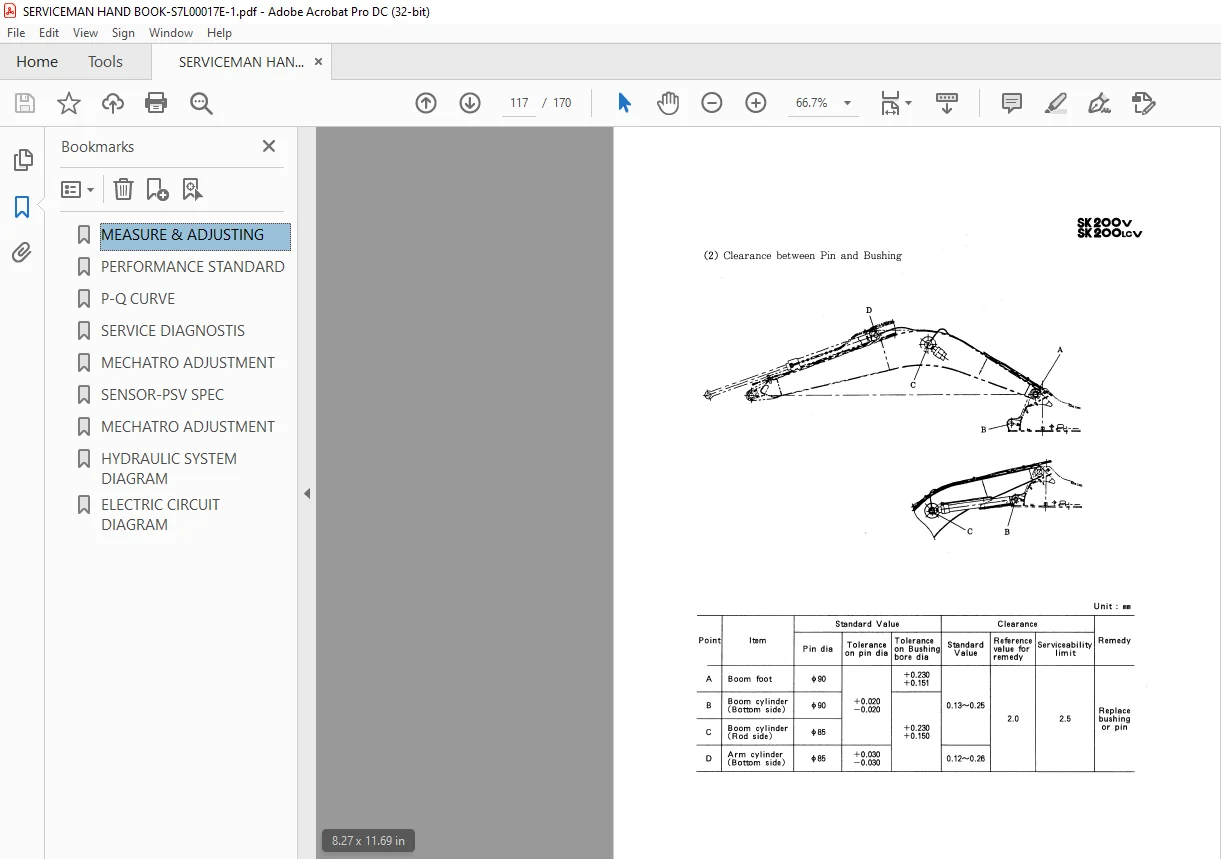Toggle the Bookmarks panel icon
Viewport: 1221px width, 859px height.
(x=22, y=207)
